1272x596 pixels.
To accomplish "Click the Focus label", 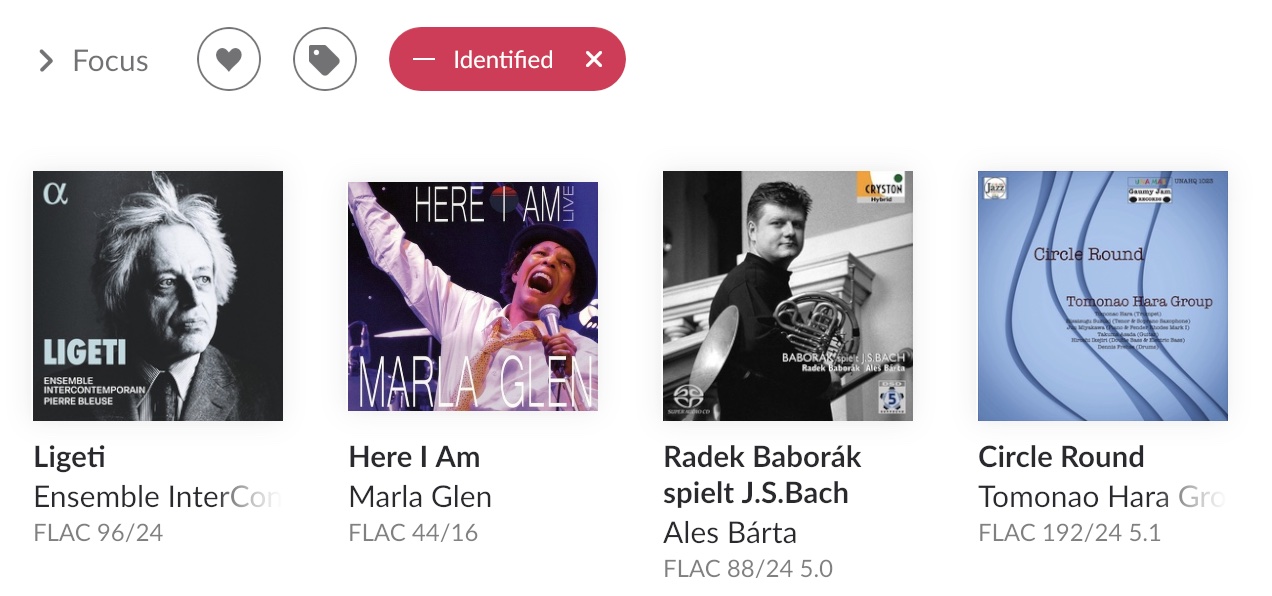I will tap(110, 61).
